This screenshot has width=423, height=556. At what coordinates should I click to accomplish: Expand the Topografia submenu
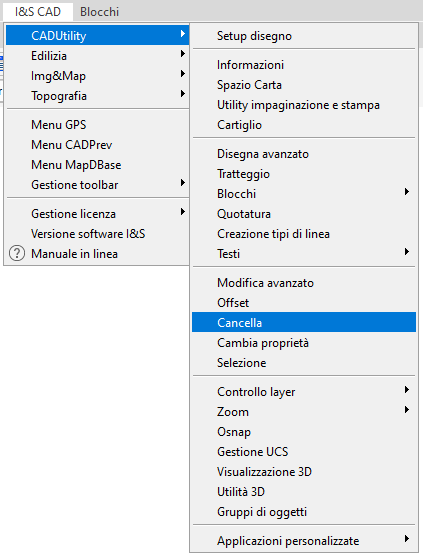tap(98, 96)
